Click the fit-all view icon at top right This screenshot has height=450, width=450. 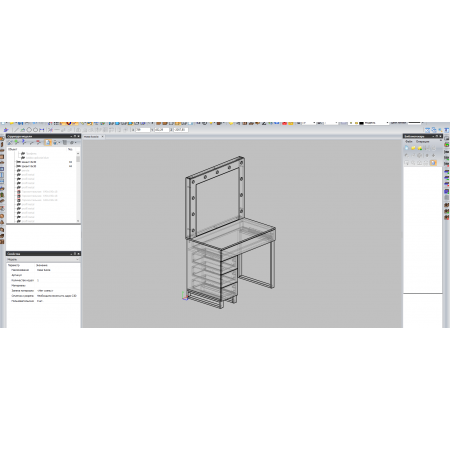click(x=427, y=130)
